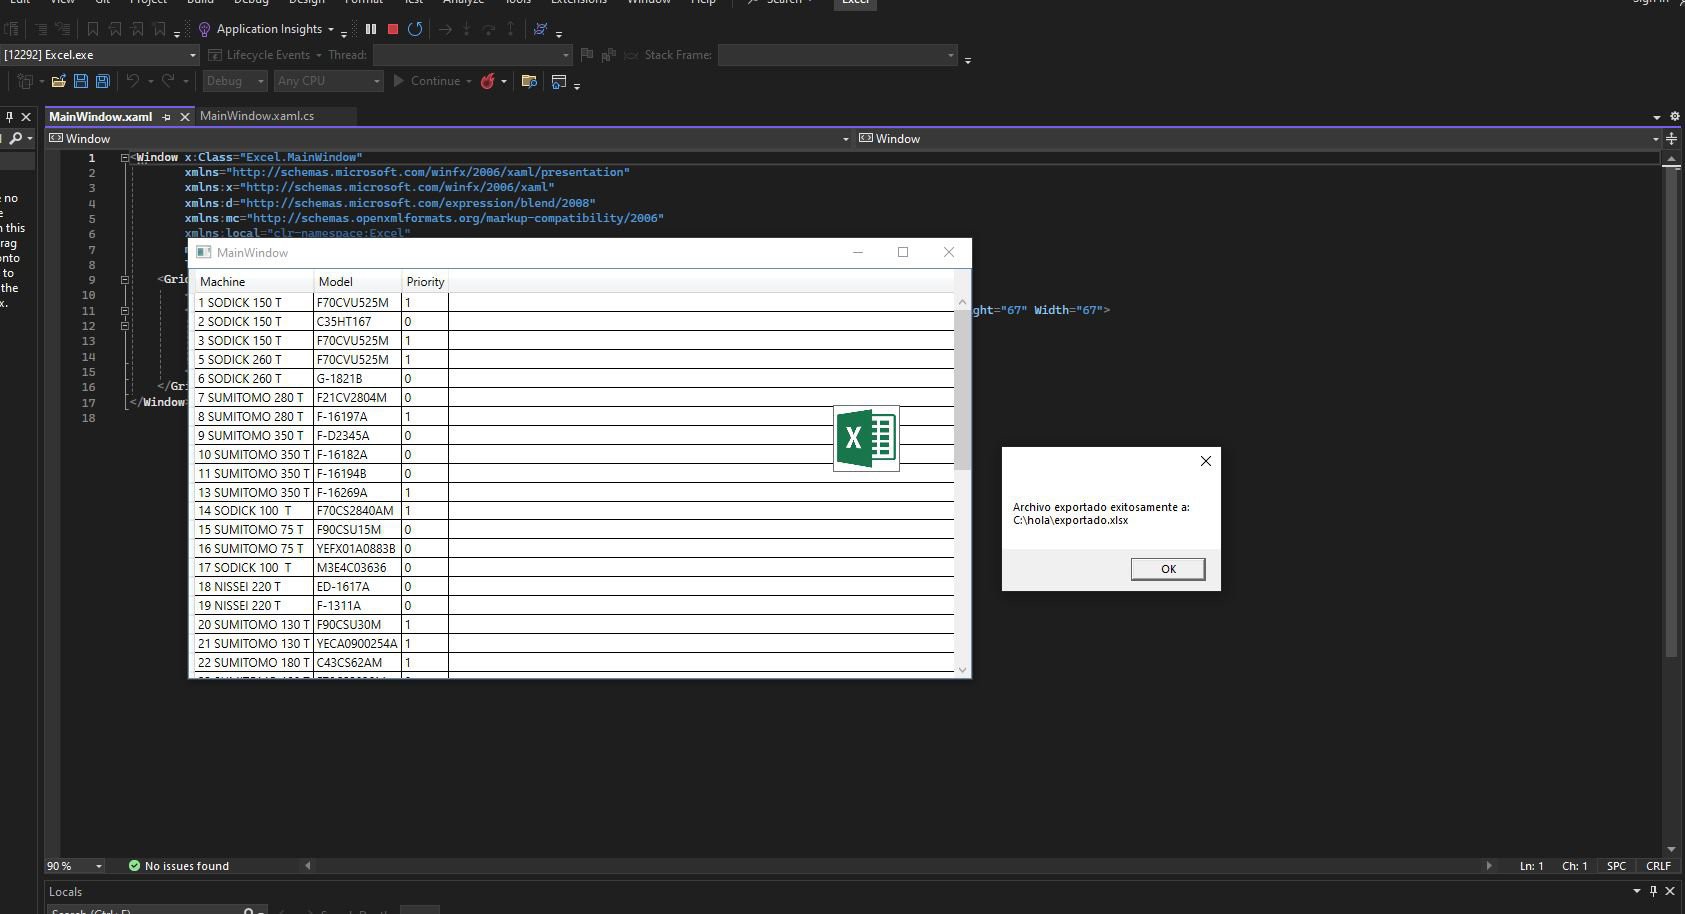The height and width of the screenshot is (914, 1685).
Task: Sort the grid by the Machine column header
Action: (x=253, y=282)
